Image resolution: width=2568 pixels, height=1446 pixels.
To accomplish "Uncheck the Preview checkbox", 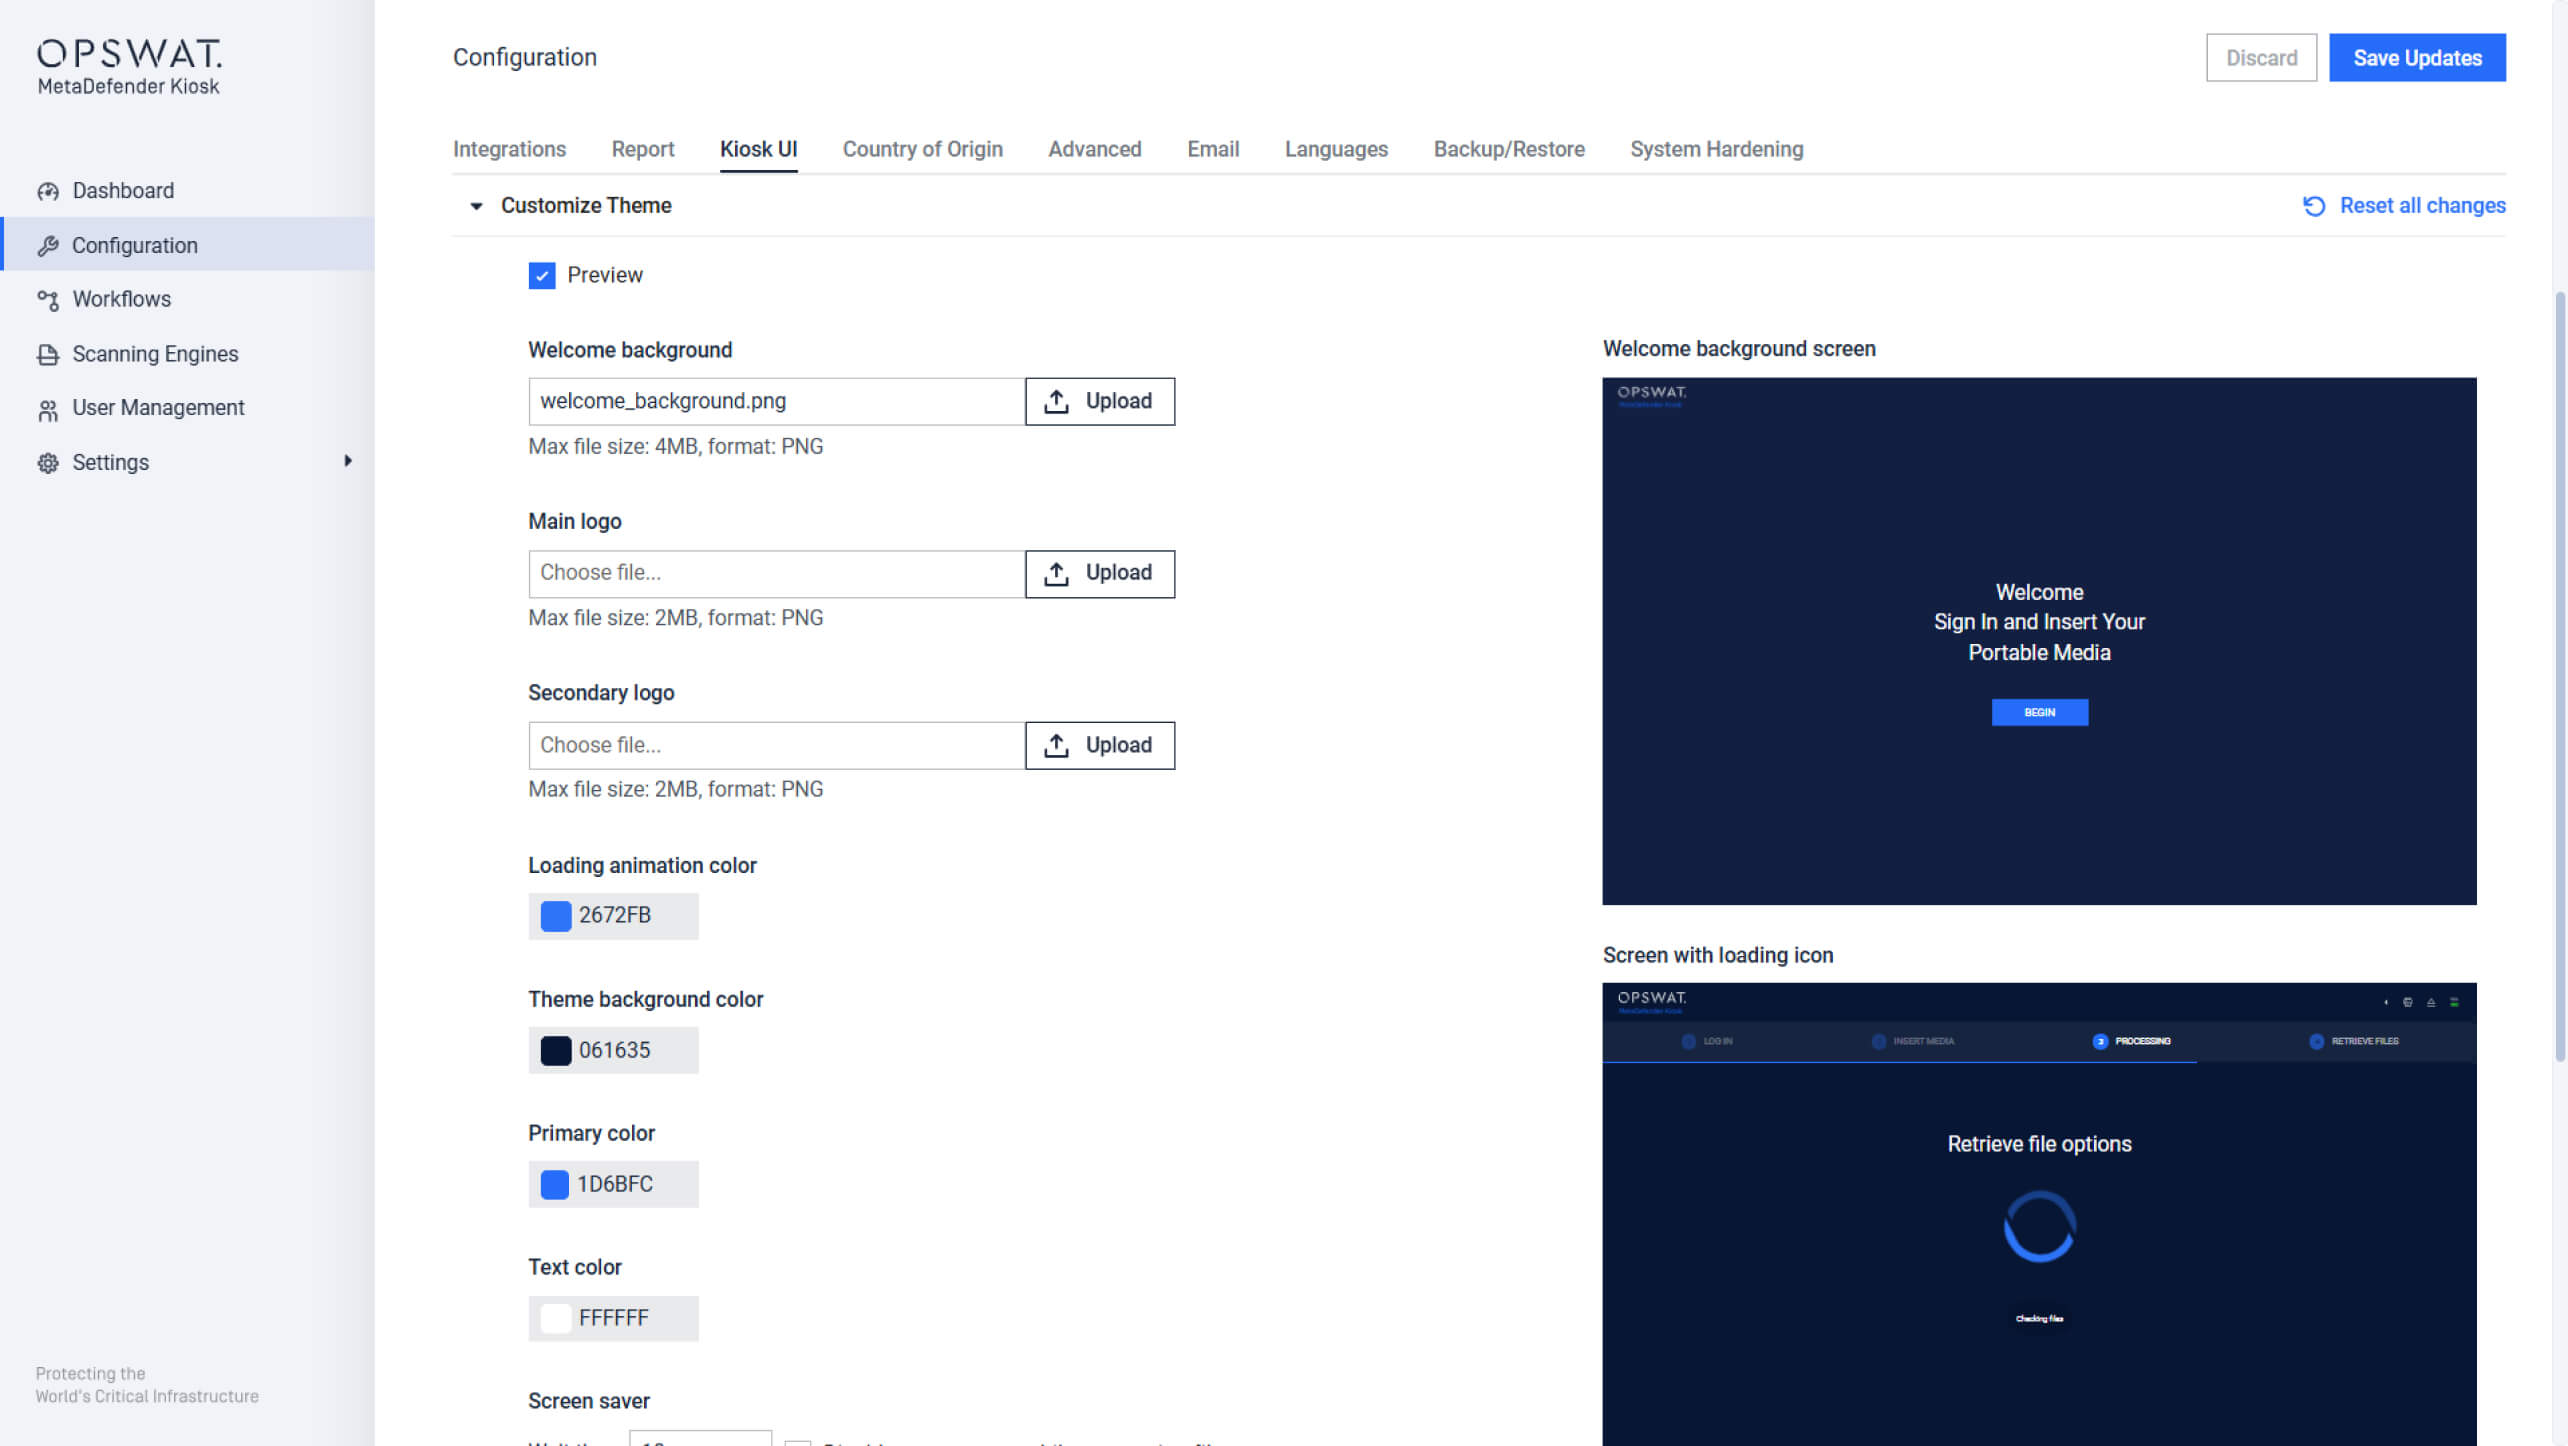I will [x=541, y=275].
